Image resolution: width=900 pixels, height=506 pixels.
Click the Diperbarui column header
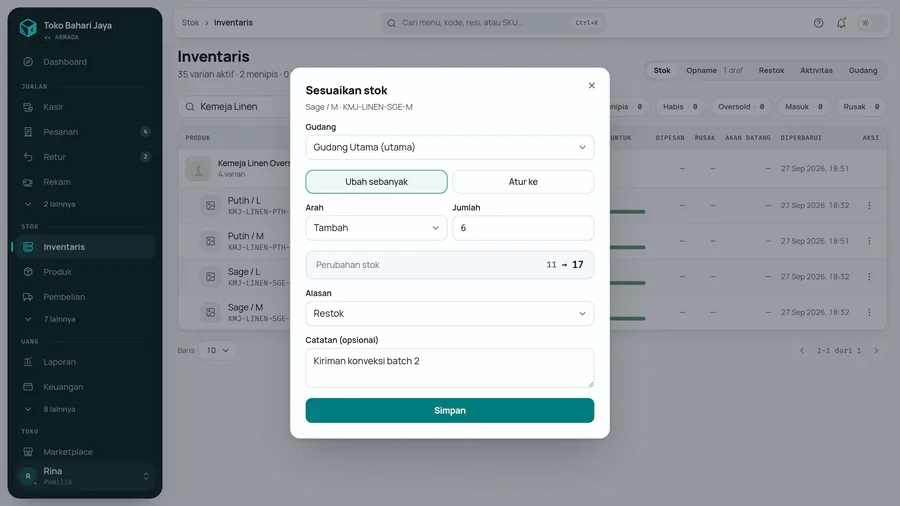801,138
